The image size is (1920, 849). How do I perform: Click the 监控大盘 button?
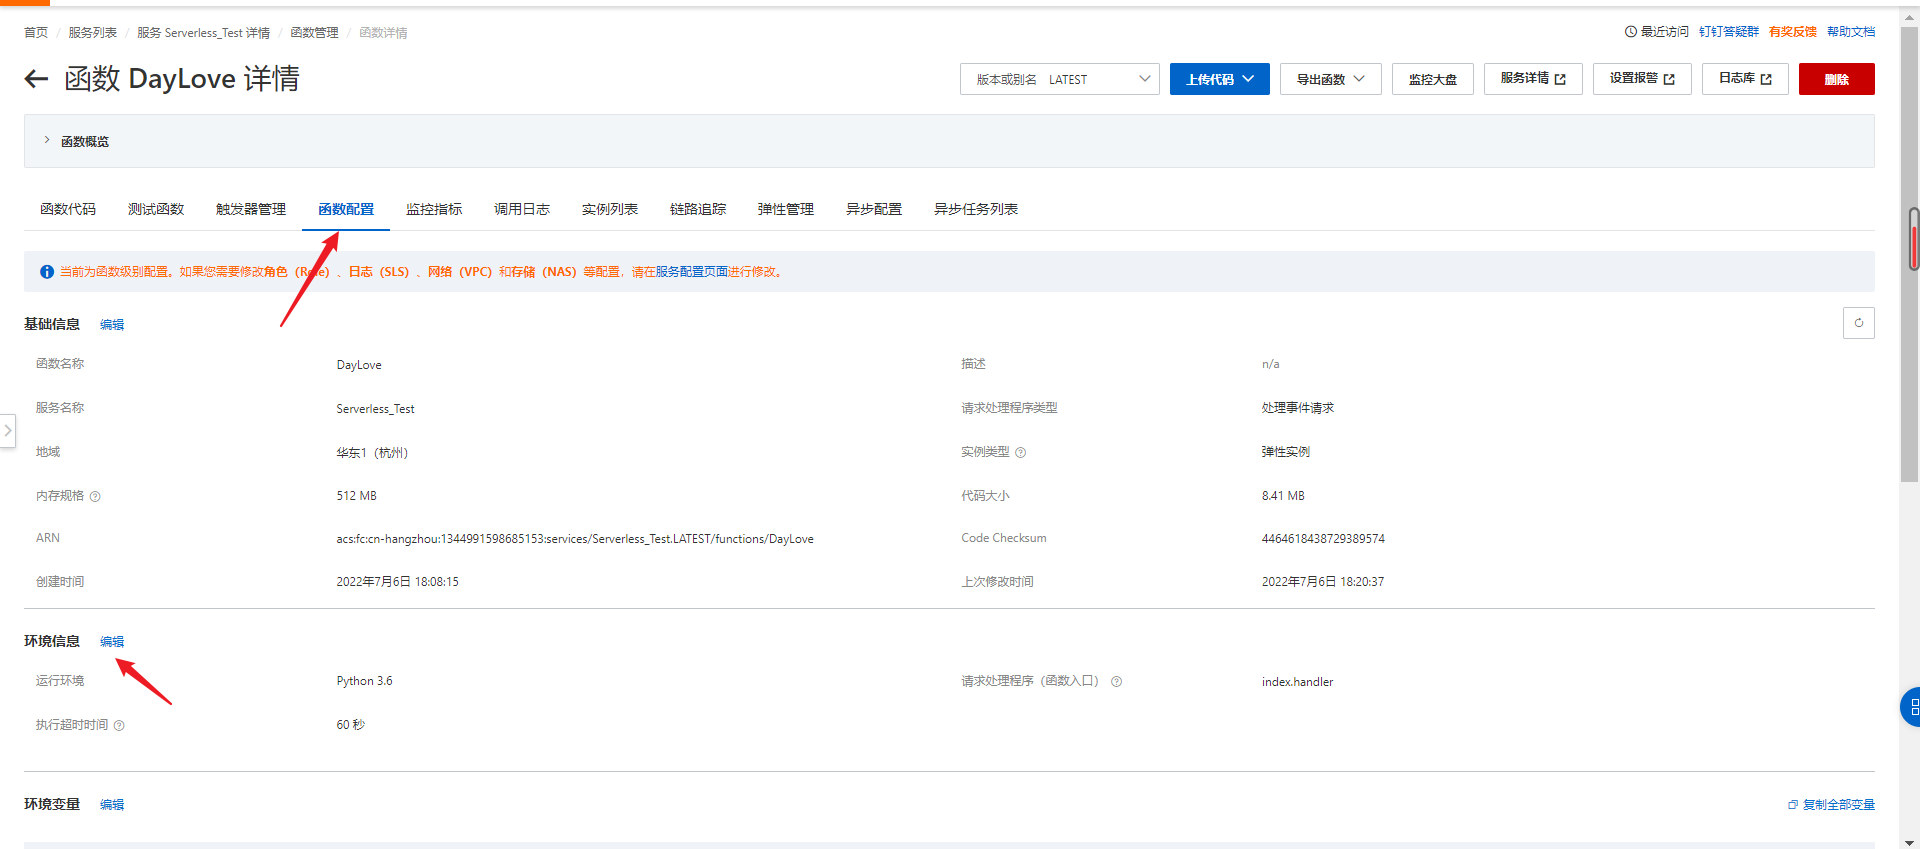coord(1433,79)
